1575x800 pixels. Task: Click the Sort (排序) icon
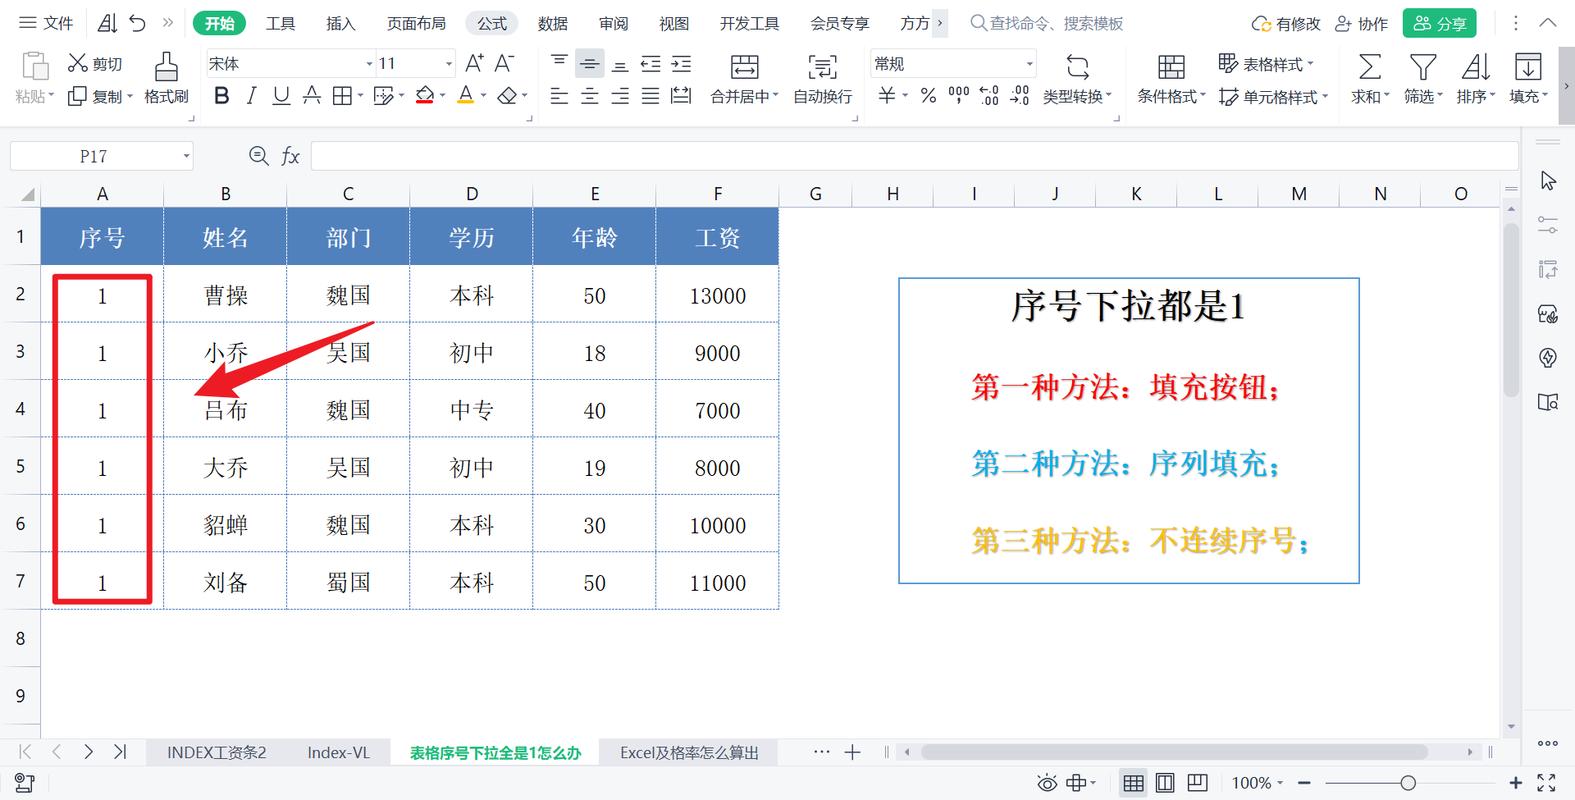(x=1475, y=67)
